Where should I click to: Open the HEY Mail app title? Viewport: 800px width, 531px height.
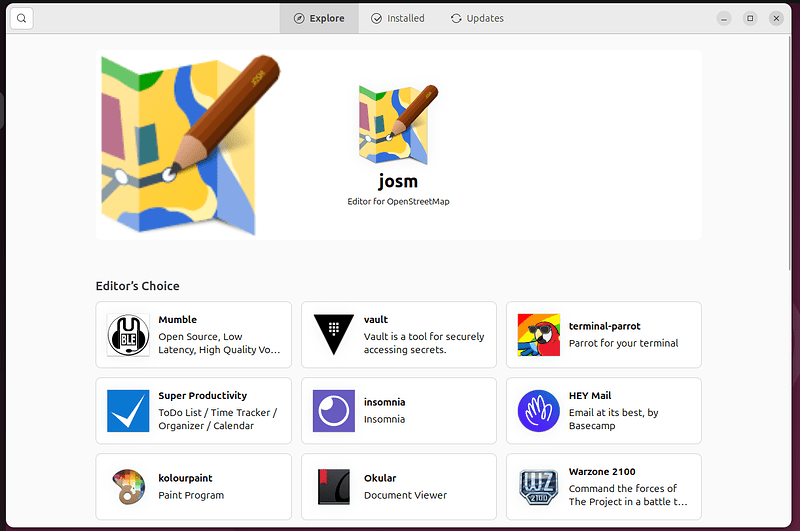tap(590, 395)
